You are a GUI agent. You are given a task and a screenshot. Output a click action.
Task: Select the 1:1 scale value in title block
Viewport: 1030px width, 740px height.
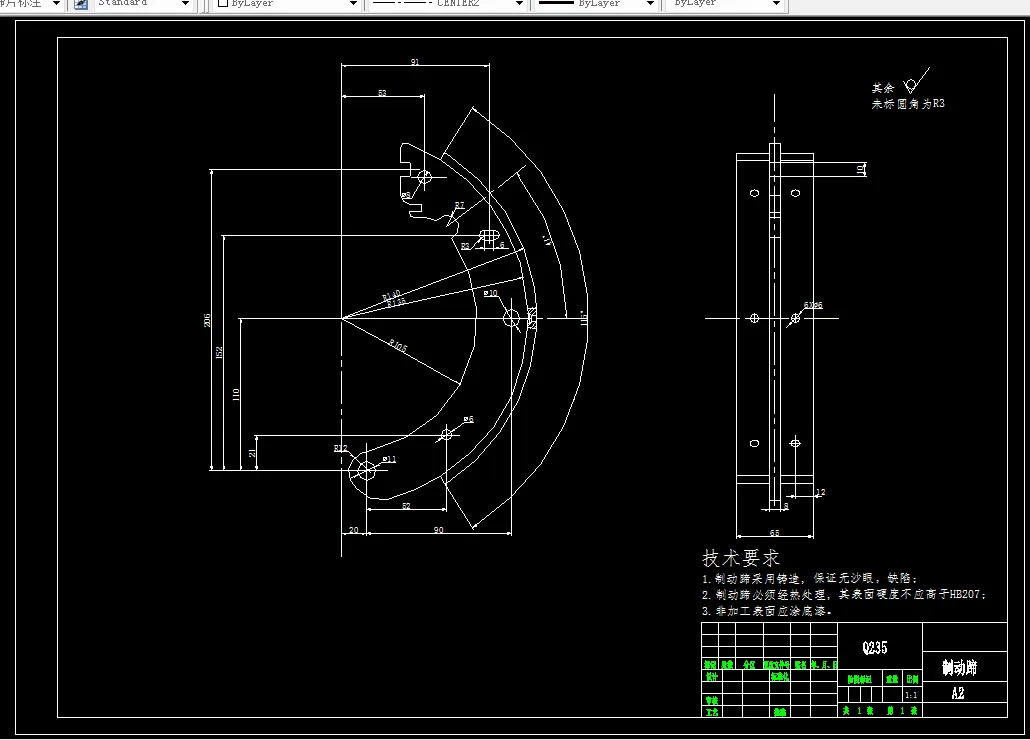coord(911,695)
